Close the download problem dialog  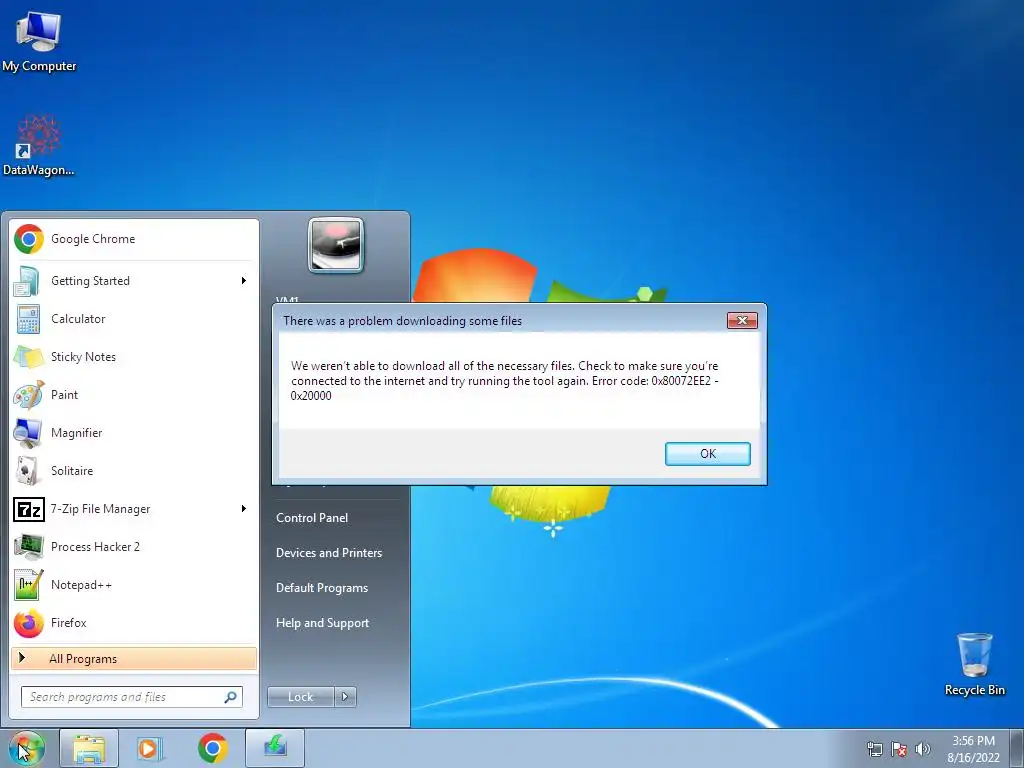click(x=742, y=320)
